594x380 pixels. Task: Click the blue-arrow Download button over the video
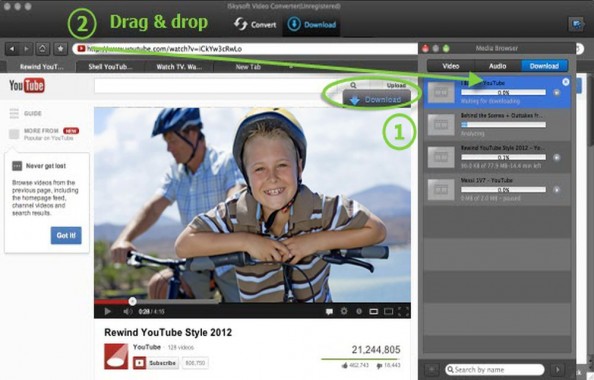coord(377,99)
